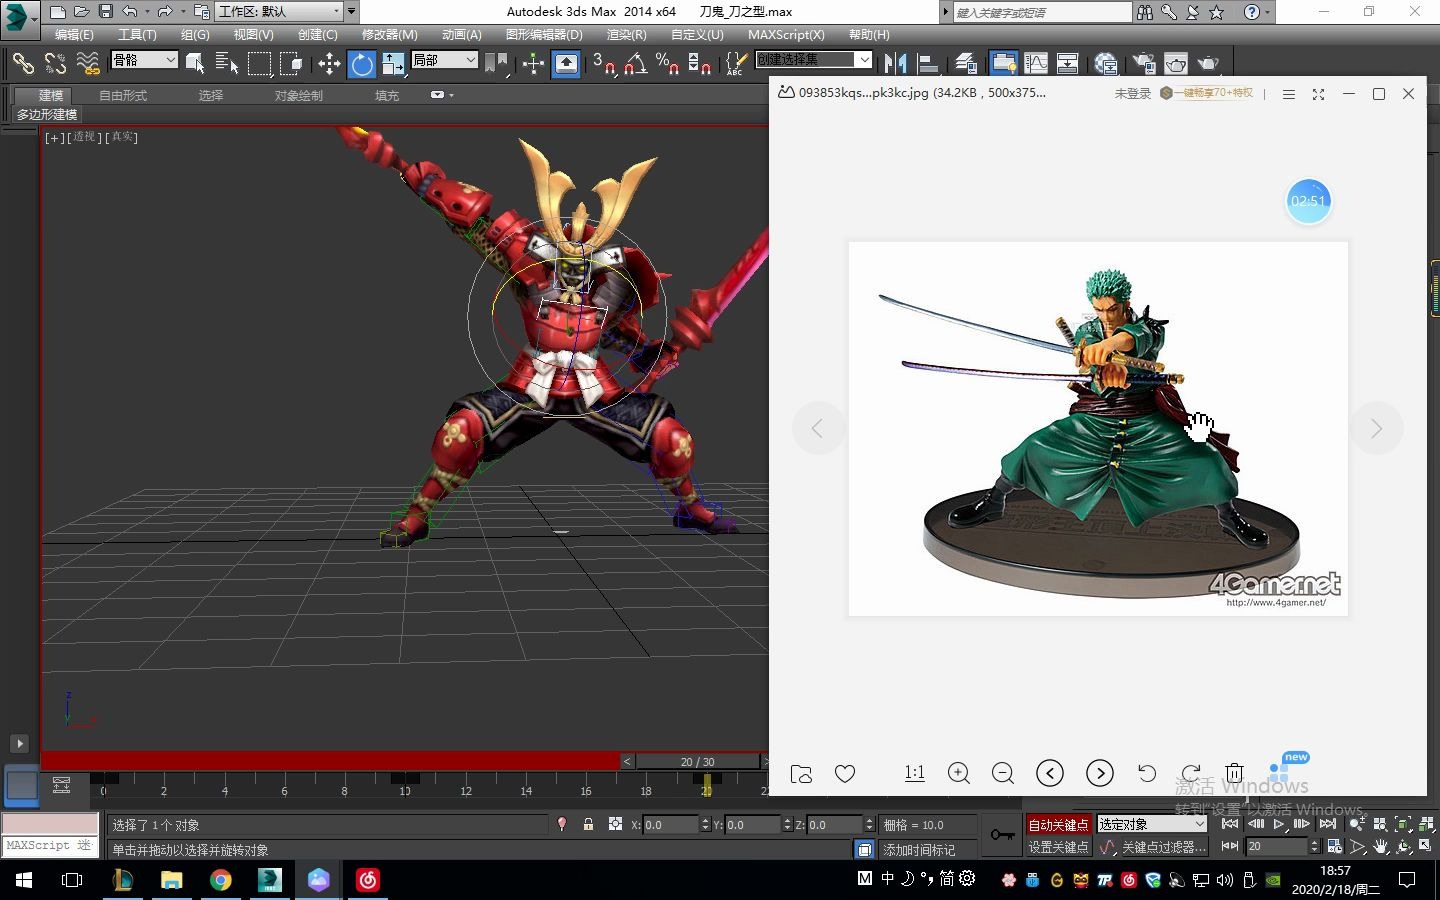Toggle the 3D Snaps icon

tap(604, 64)
